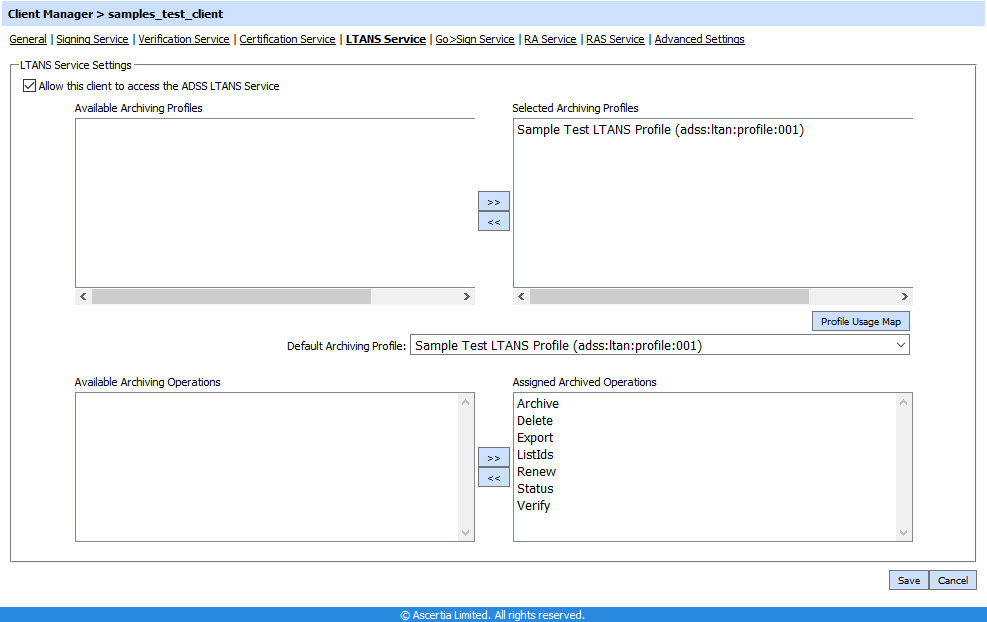Viewport: 987px width, 622px height.
Task: Uncheck Allow client to access ADSS LTANS Service
Action: click(x=28, y=86)
